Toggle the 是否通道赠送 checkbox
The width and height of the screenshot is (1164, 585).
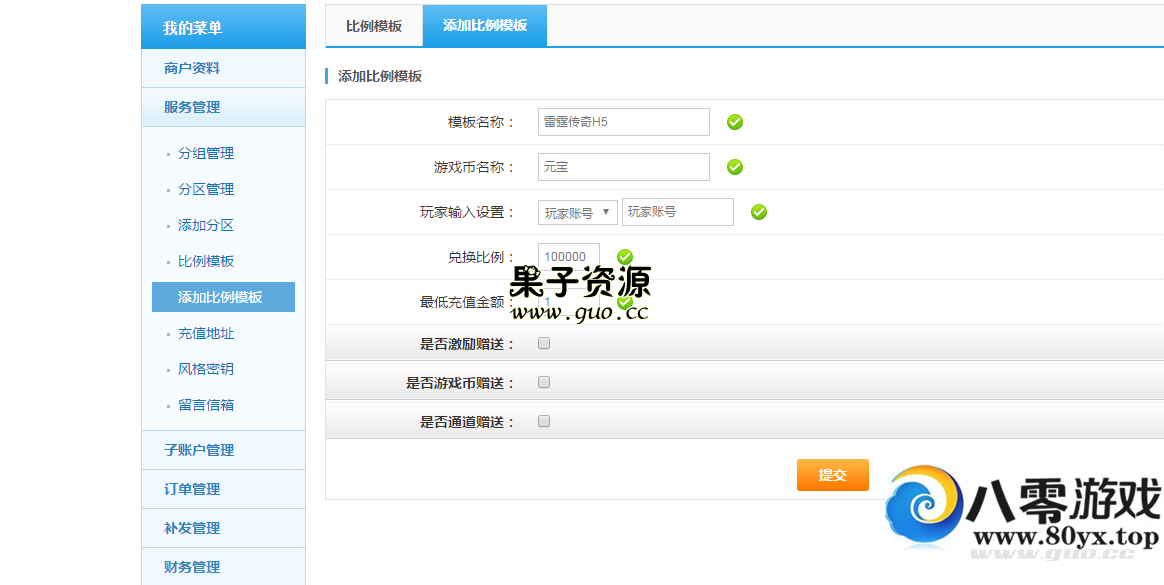coord(544,421)
